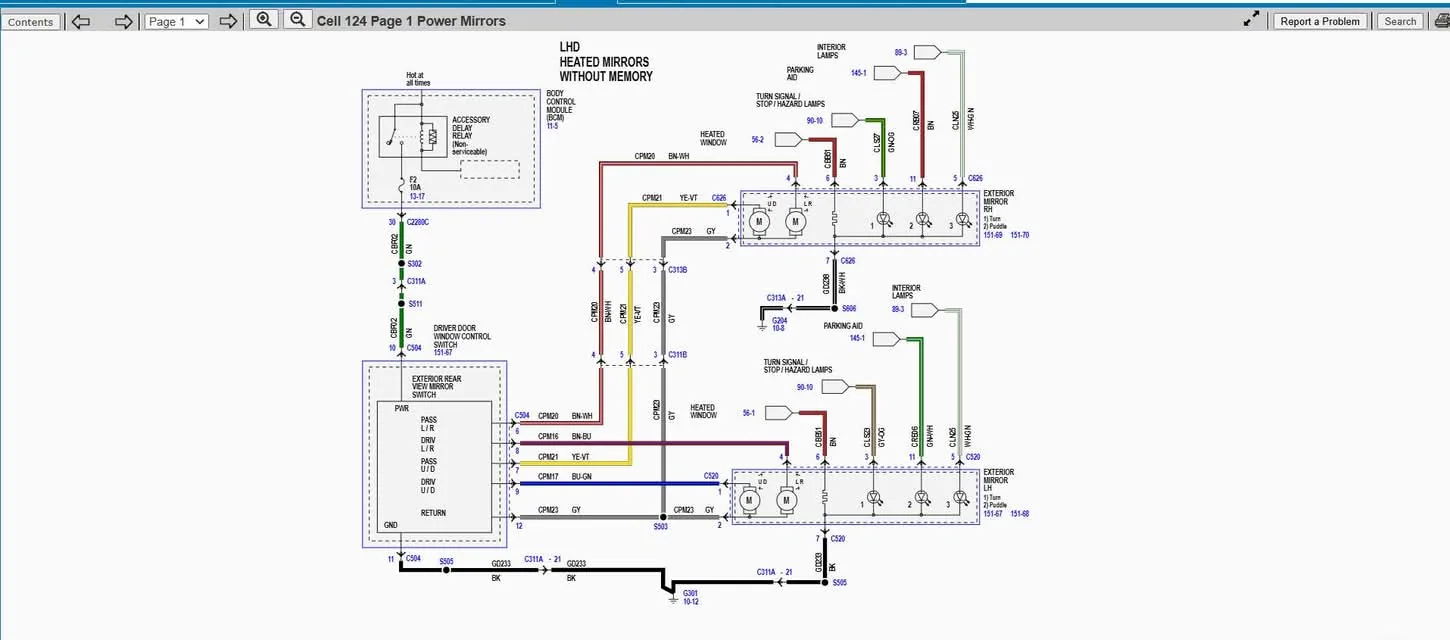Open the 151-70 exterior mirror RH reference

click(x=1020, y=235)
